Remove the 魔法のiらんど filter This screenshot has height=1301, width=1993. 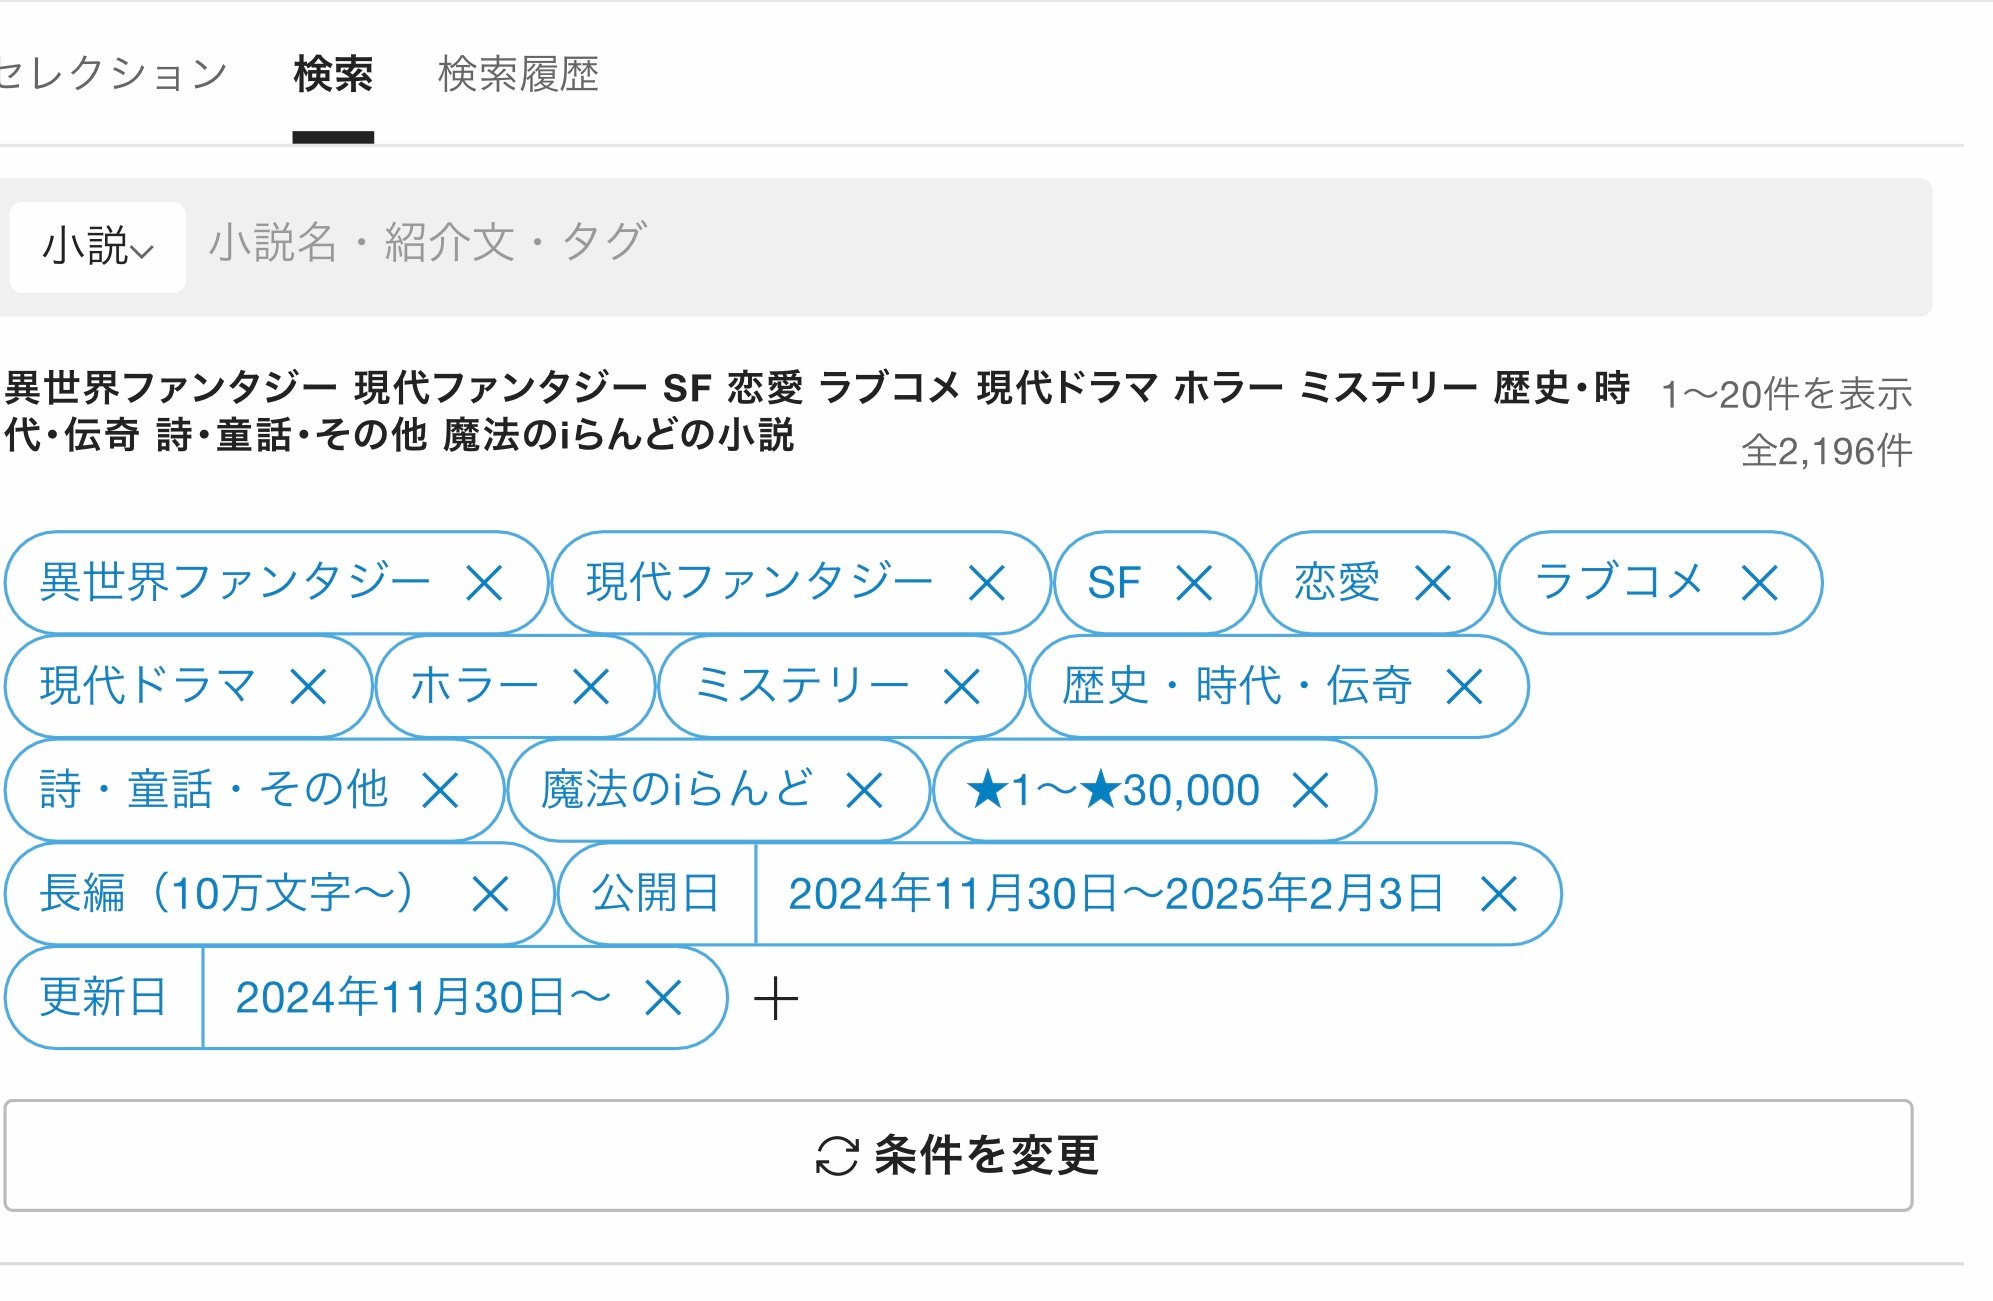click(864, 791)
